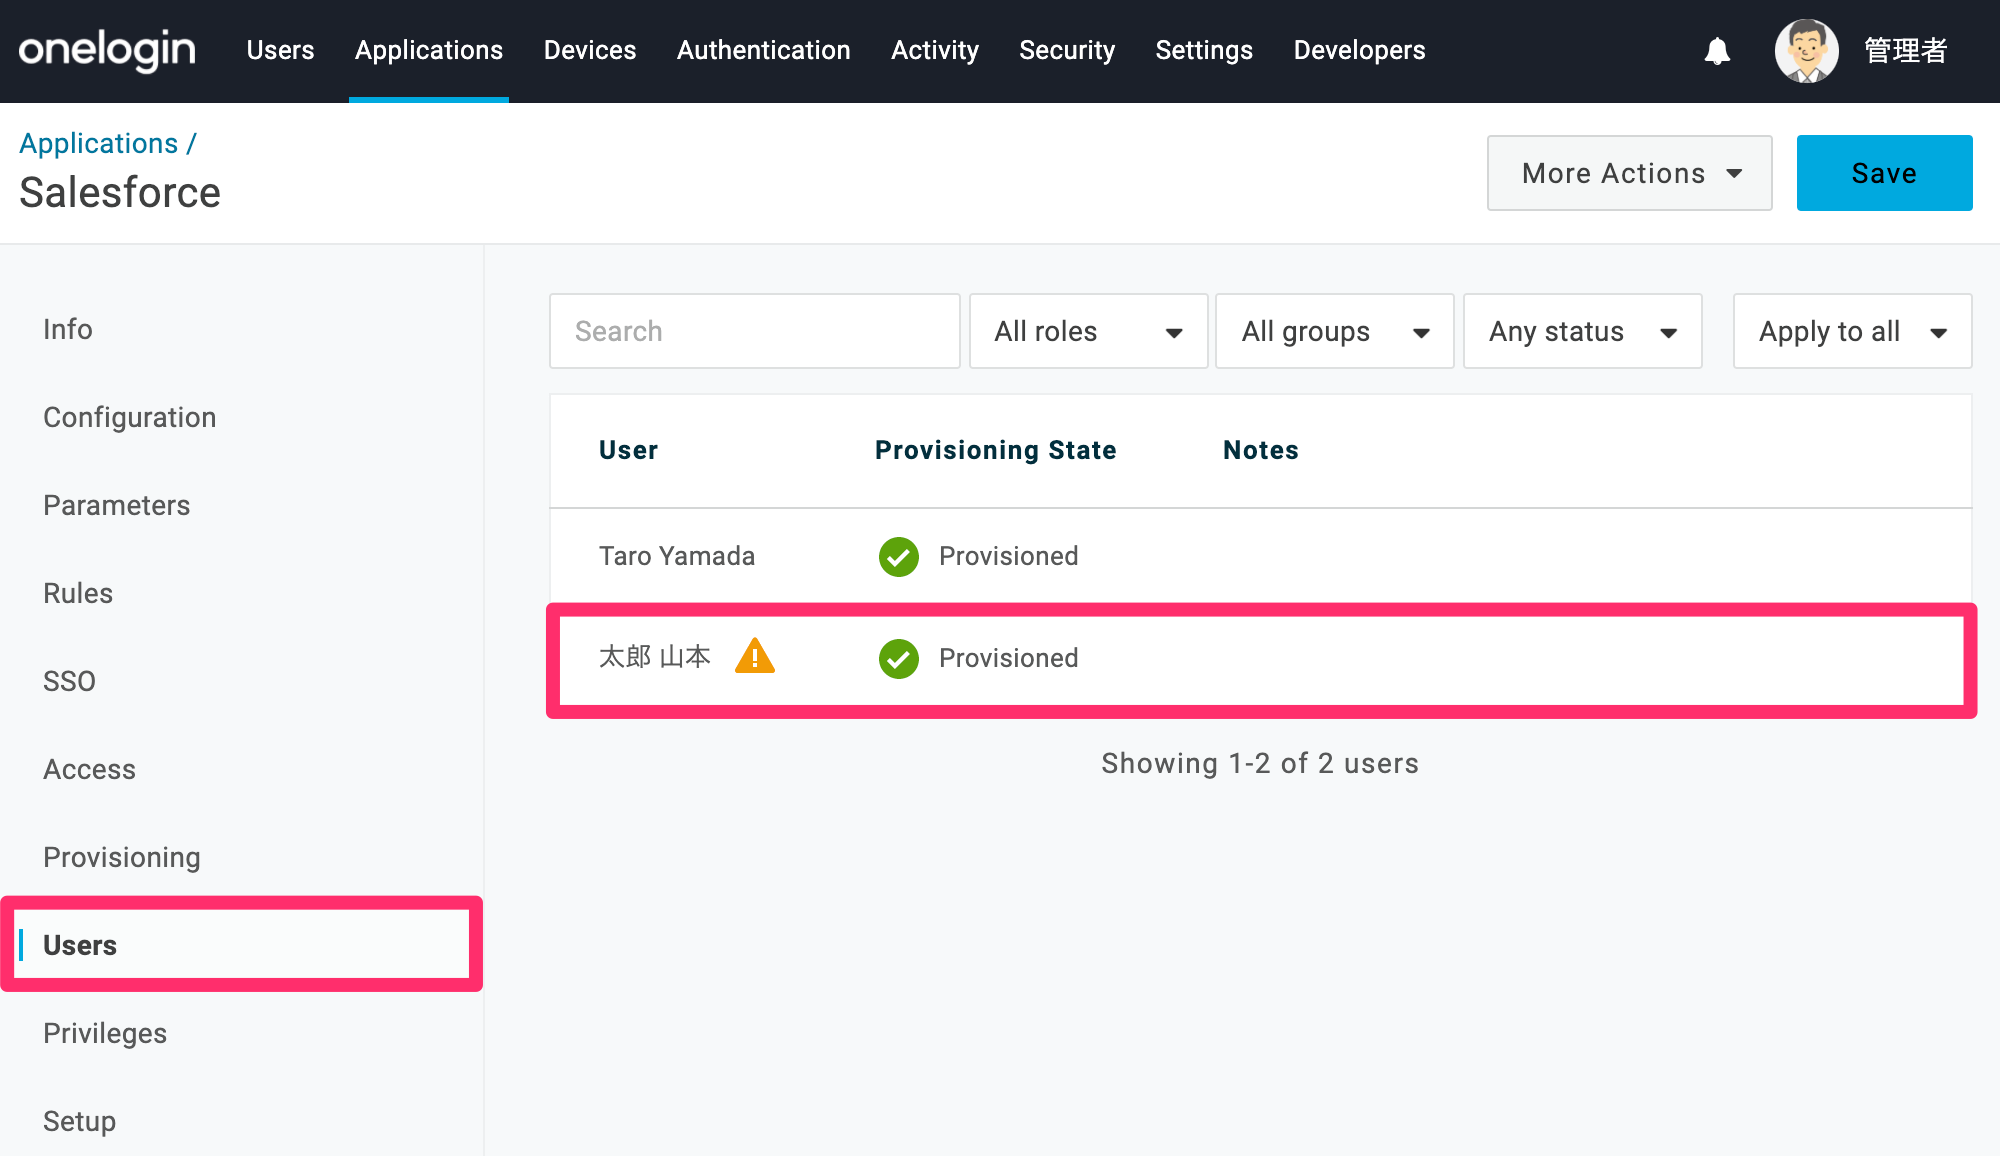Image resolution: width=2000 pixels, height=1156 pixels.
Task: Click the admin user avatar
Action: click(x=1806, y=51)
